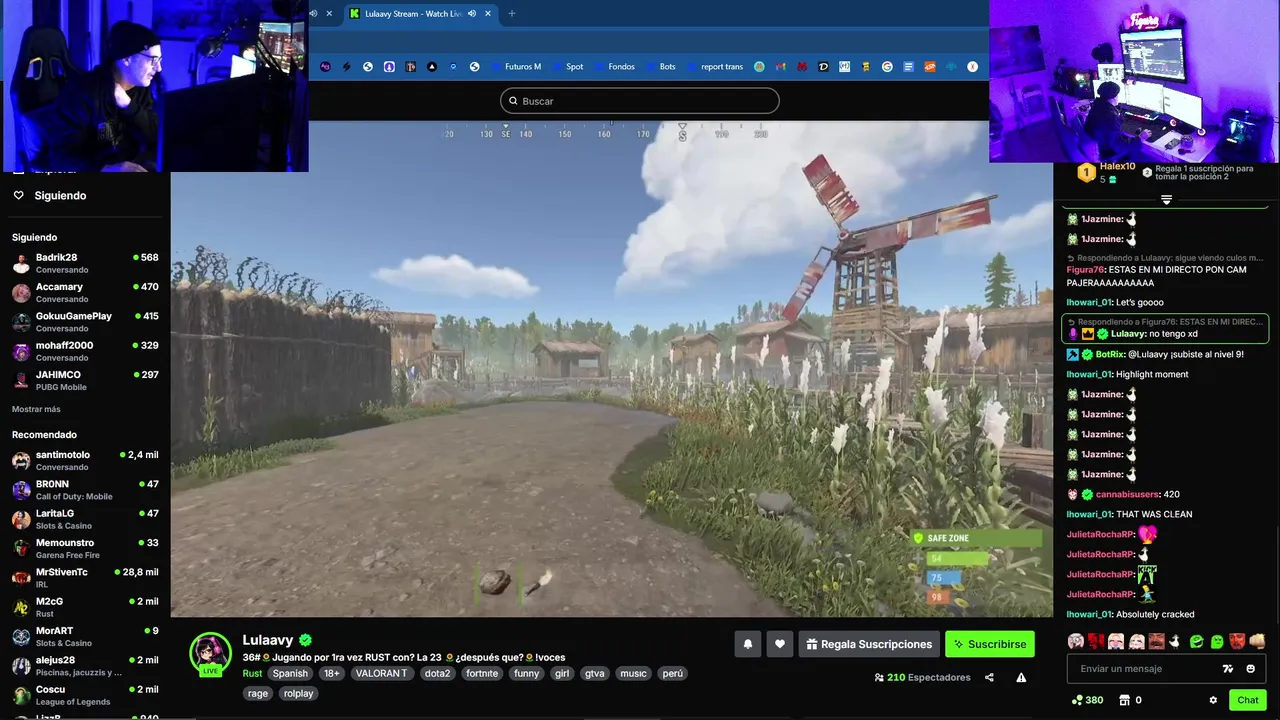The image size is (1280, 720).
Task: Click the Rust stream video player
Action: (x=611, y=370)
